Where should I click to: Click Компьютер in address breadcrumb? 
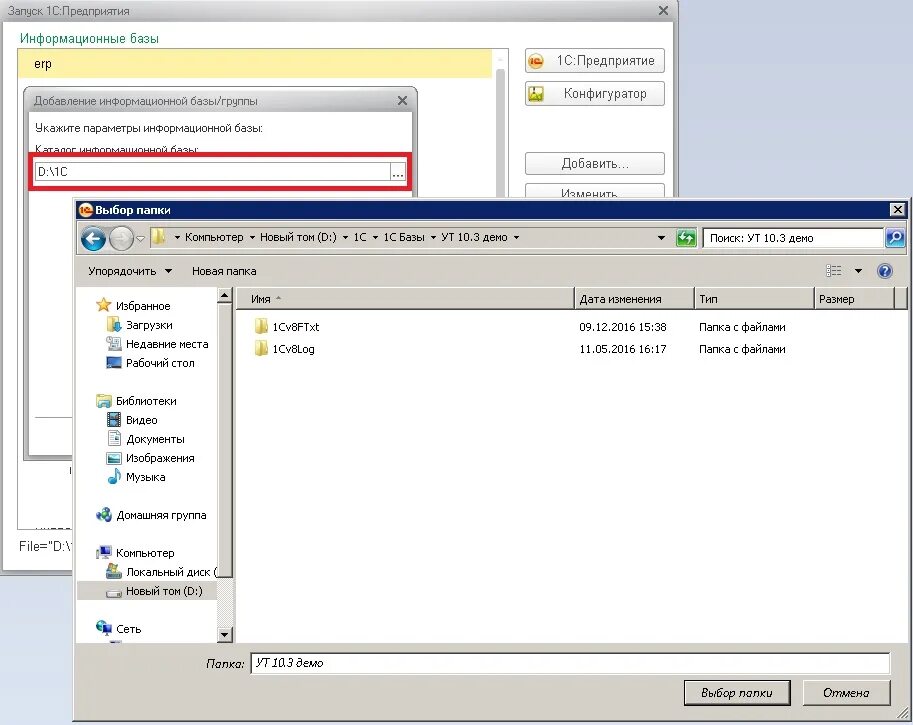click(x=214, y=238)
